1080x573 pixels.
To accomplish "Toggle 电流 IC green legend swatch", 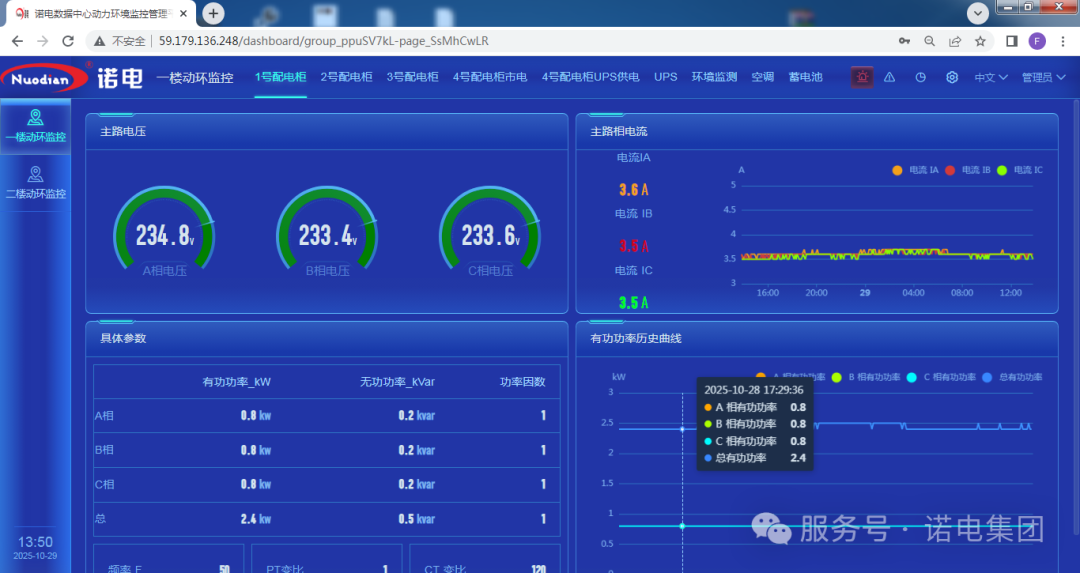I will pyautogui.click(x=1002, y=170).
